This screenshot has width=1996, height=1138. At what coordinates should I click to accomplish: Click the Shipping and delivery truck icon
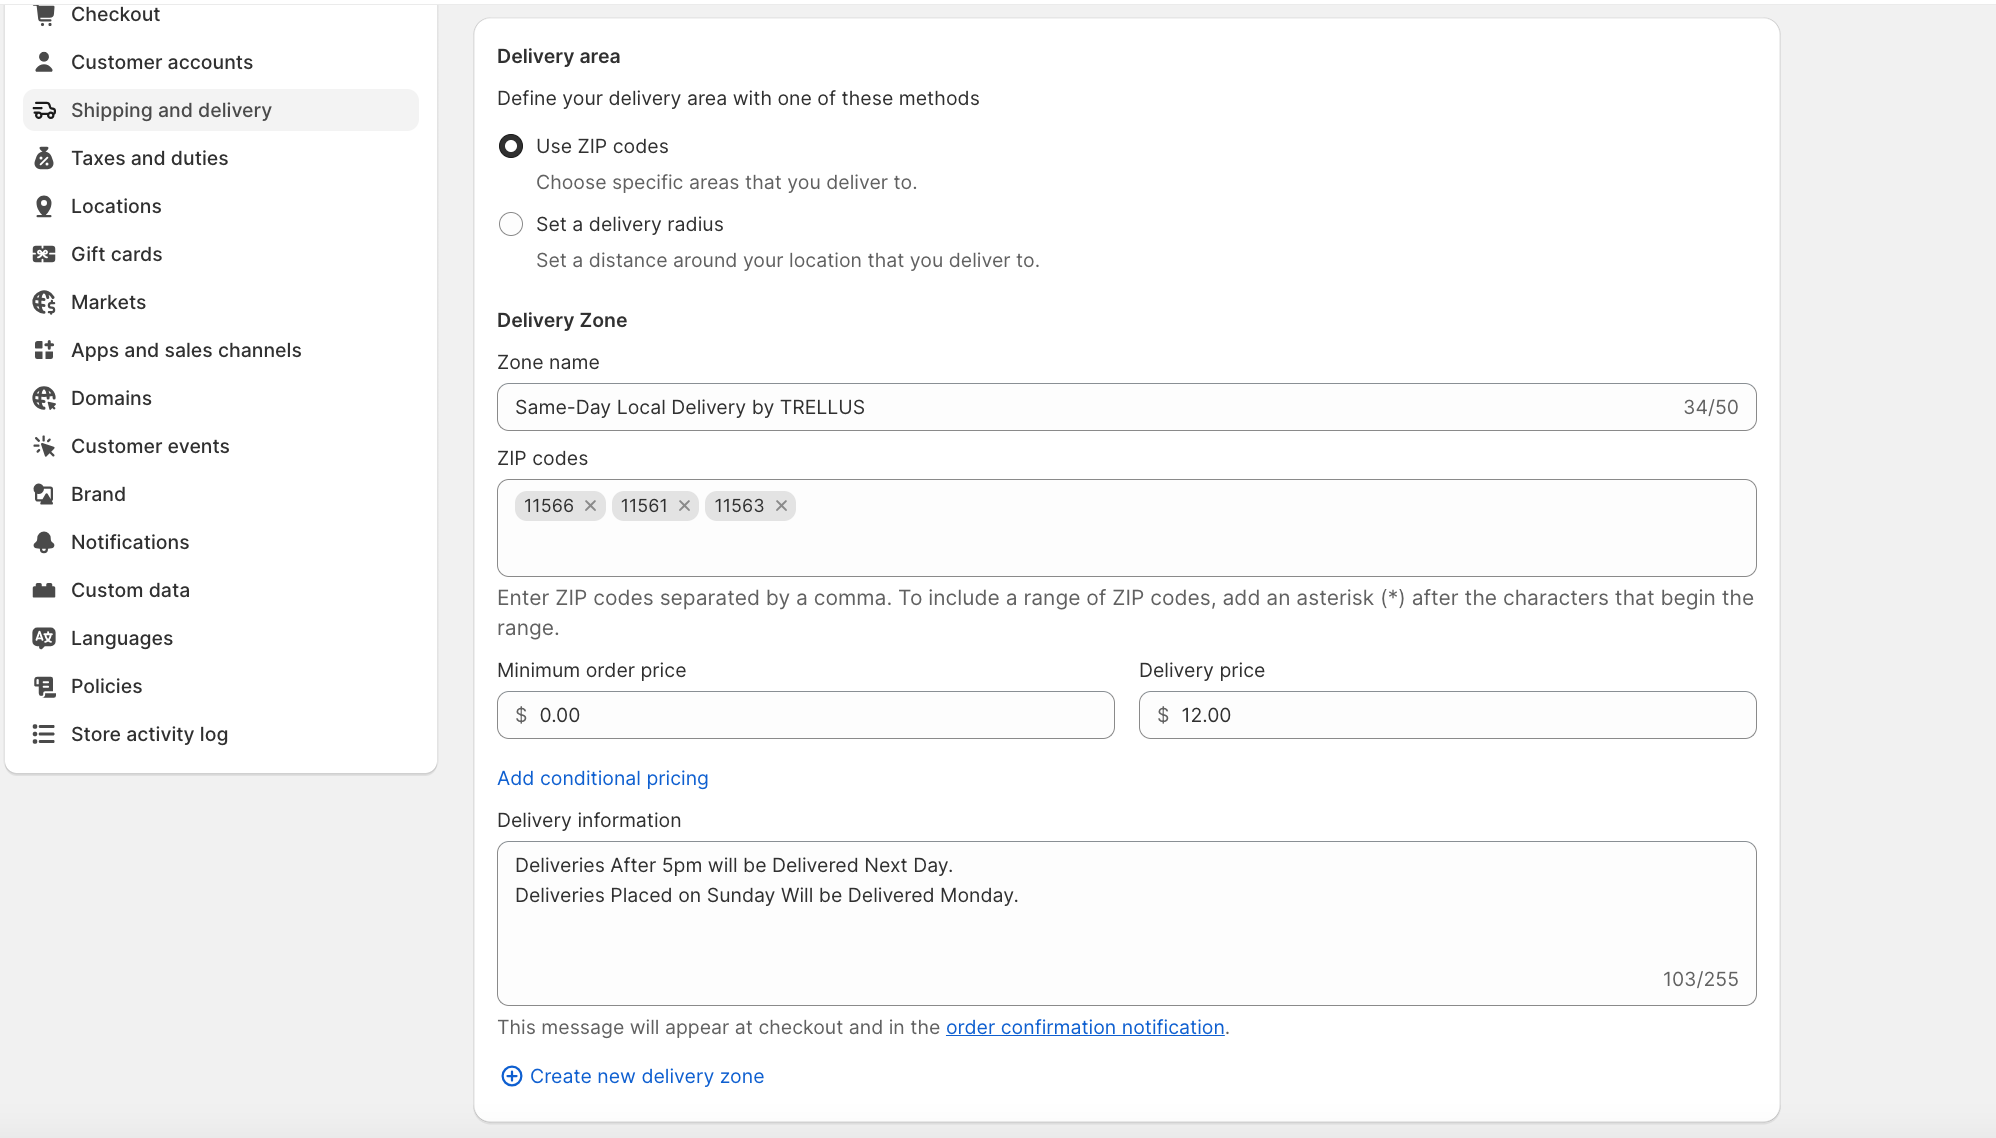coord(44,110)
